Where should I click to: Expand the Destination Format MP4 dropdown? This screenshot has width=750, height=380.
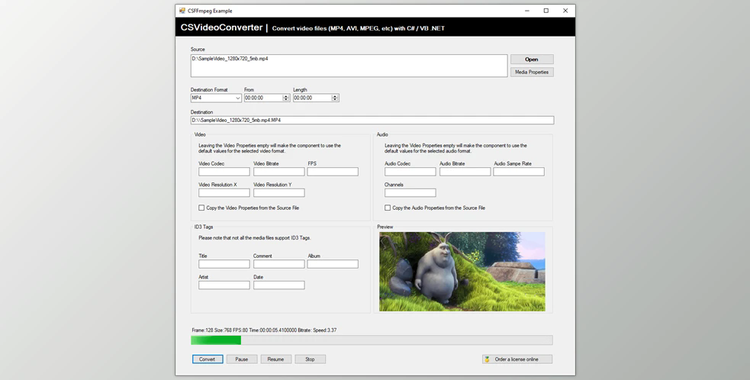238,98
